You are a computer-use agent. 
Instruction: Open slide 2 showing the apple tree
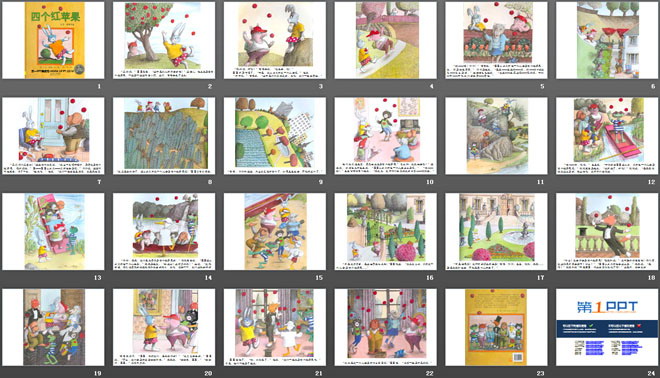(164, 40)
